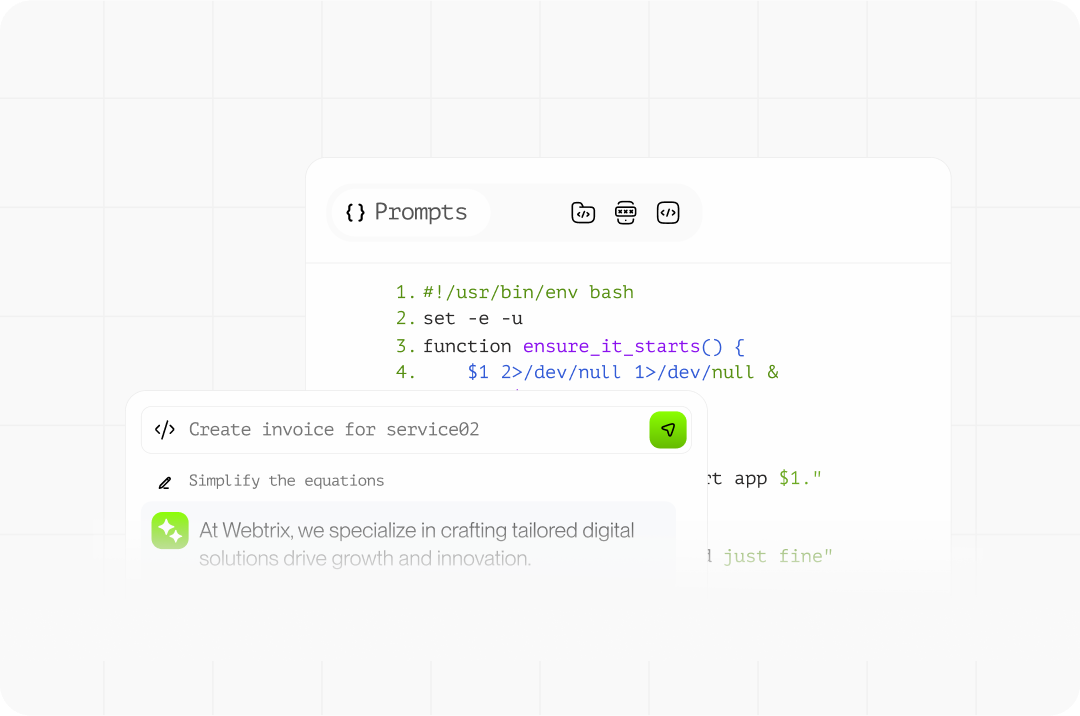Click the green sparkle AI icon

pyautogui.click(x=170, y=530)
